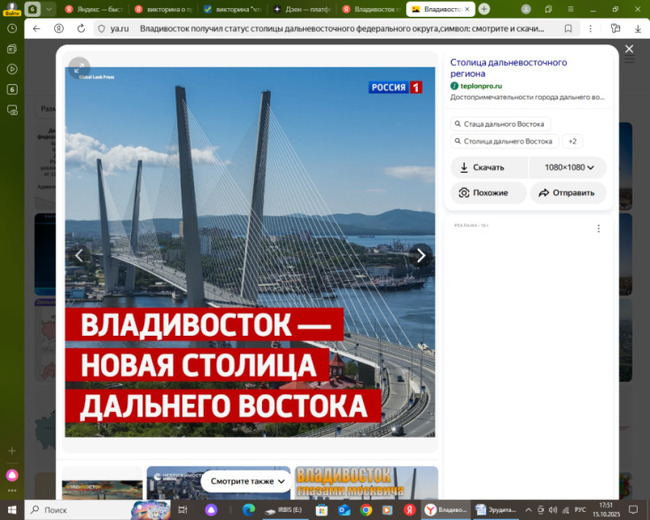Click the Windows Start button on taskbar

[12, 509]
